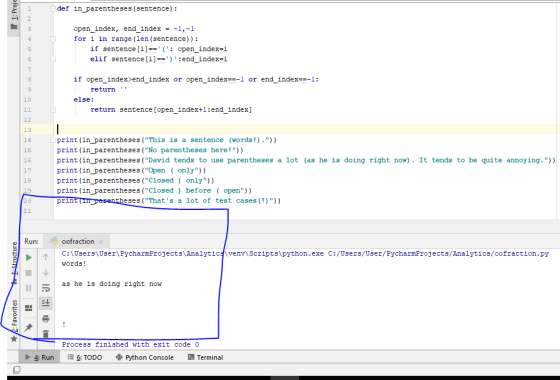Open the 4: Run tool window button

(40, 357)
